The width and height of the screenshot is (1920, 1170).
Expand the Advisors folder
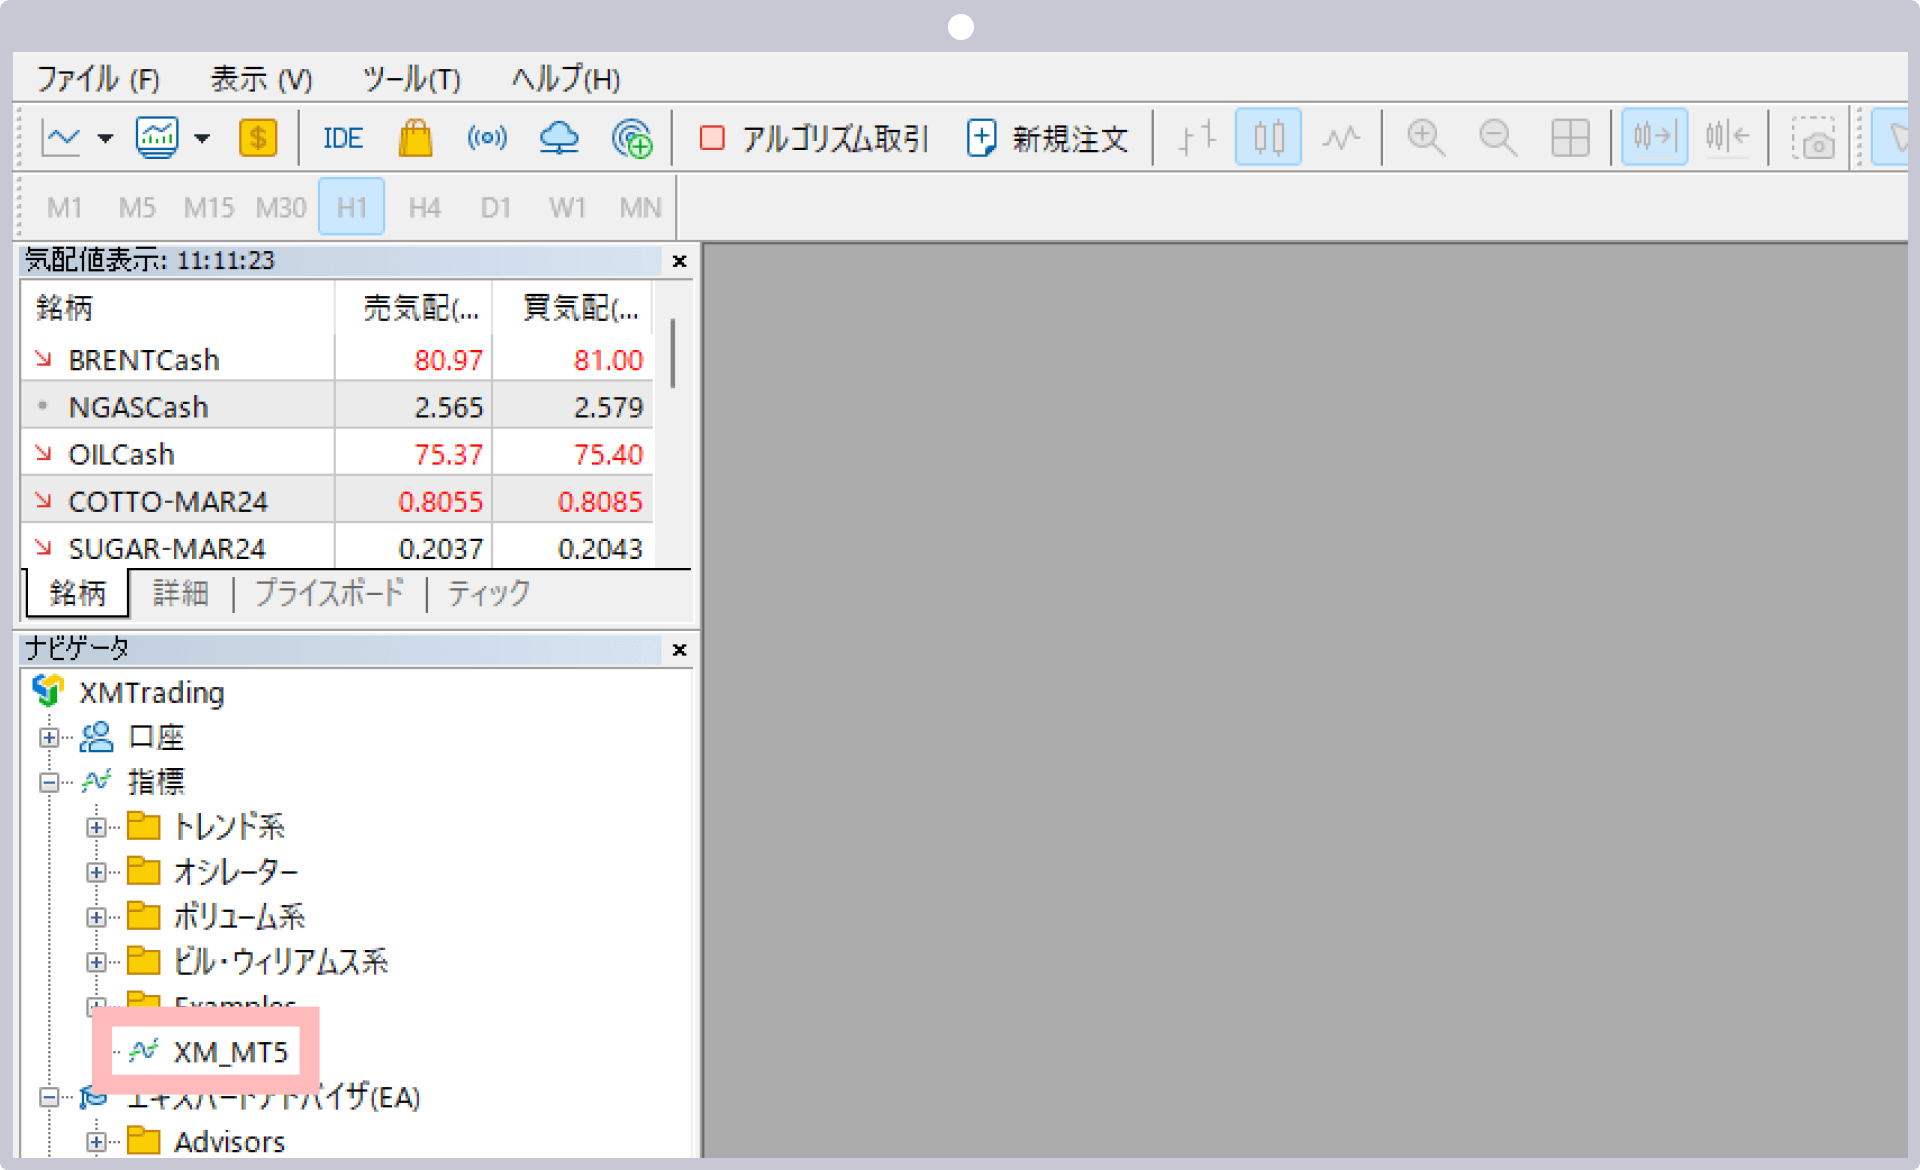tap(96, 1142)
